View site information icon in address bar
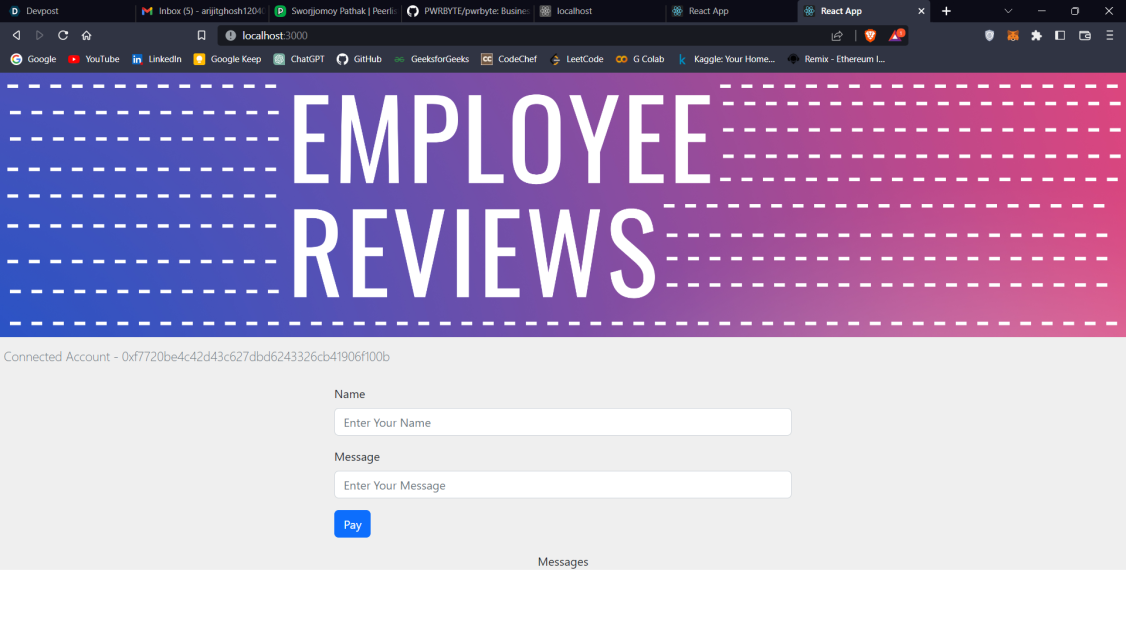Image resolution: width=1126 pixels, height=632 pixels. [x=231, y=35]
